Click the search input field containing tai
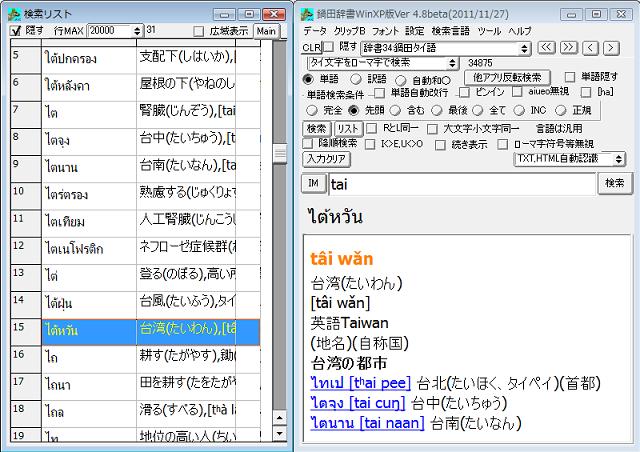The image size is (640, 452). (x=460, y=184)
